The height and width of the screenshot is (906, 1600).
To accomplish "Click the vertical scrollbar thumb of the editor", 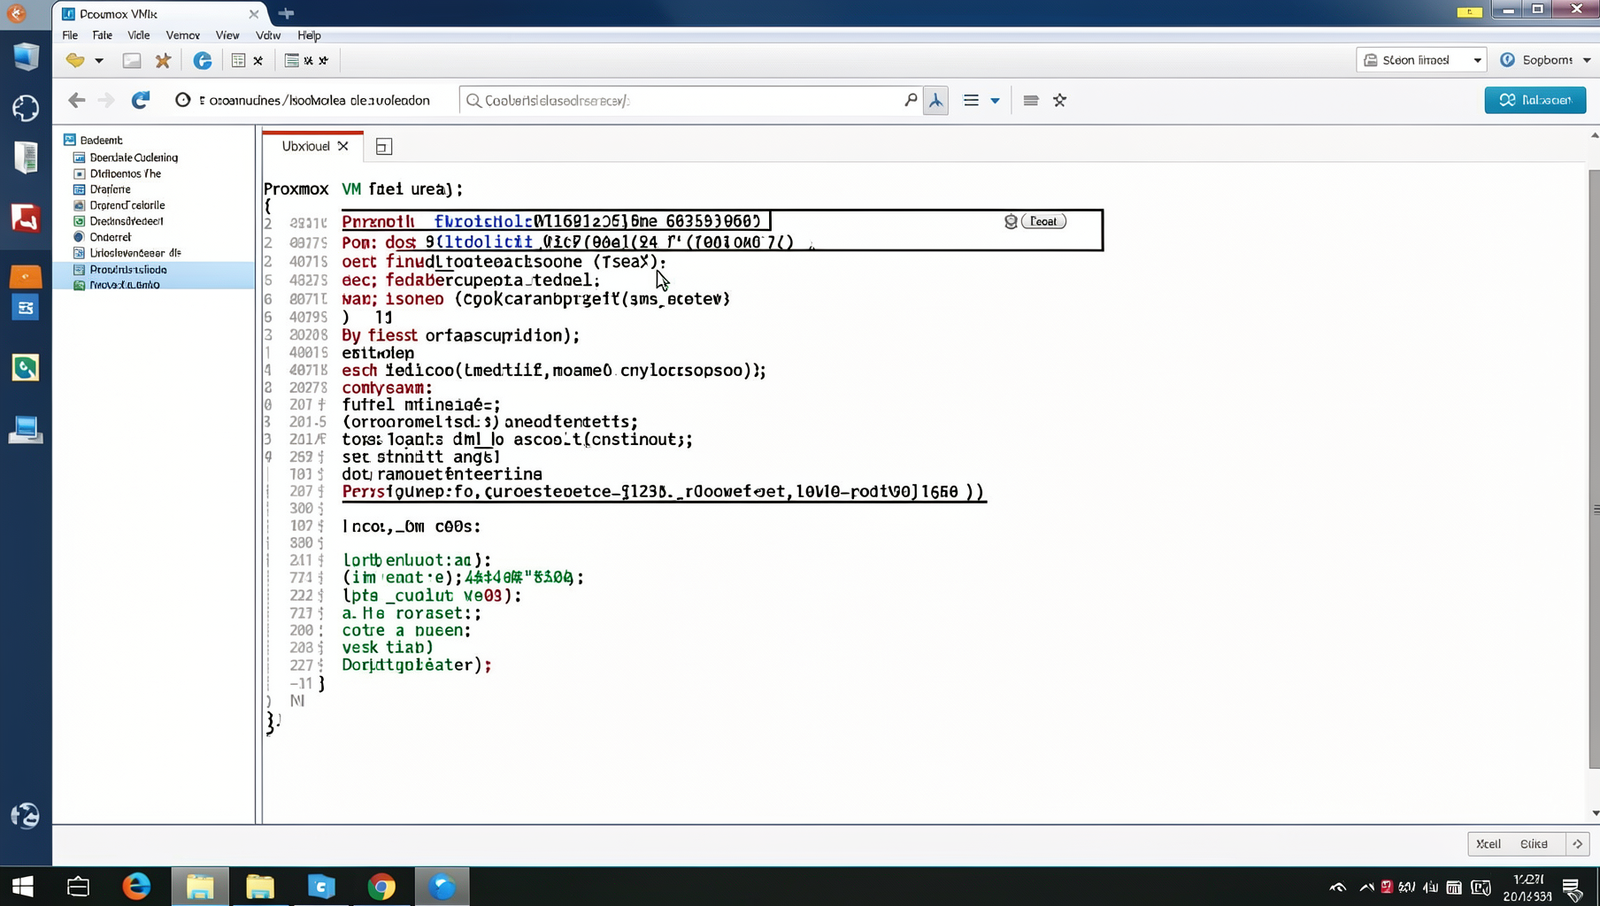I will pos(1594,468).
